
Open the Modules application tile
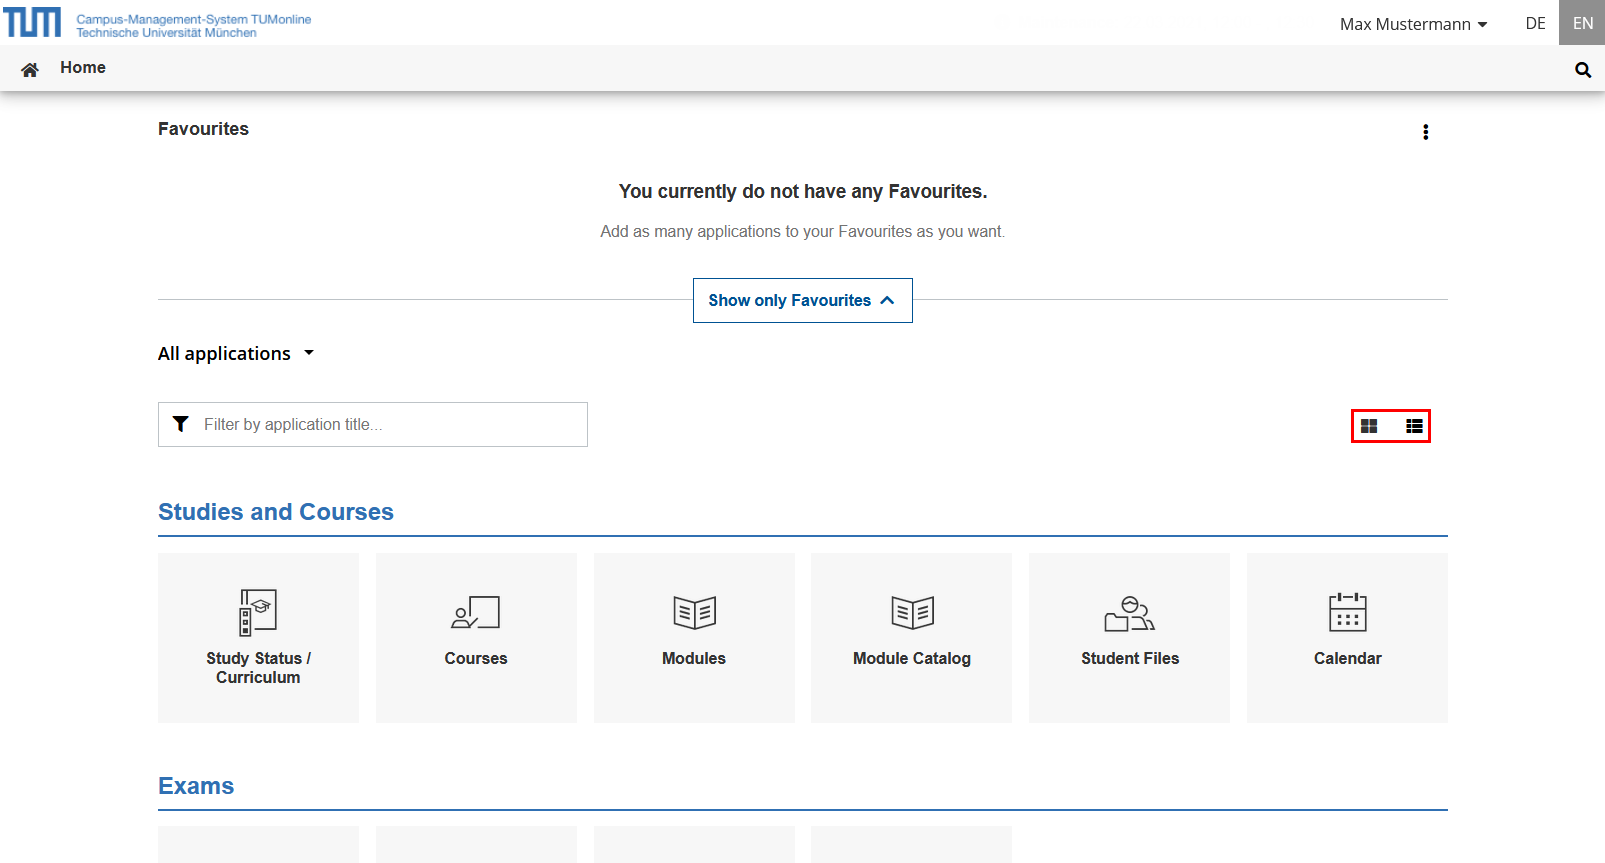coord(694,637)
